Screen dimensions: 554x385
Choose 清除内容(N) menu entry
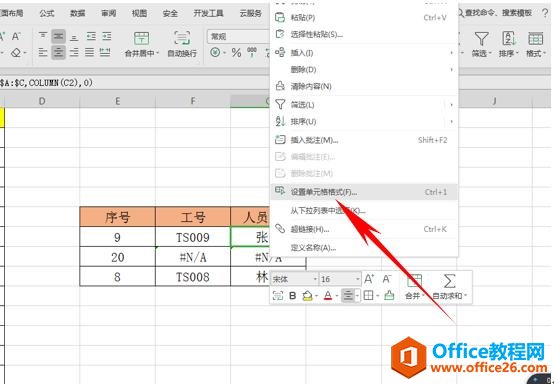(364, 86)
